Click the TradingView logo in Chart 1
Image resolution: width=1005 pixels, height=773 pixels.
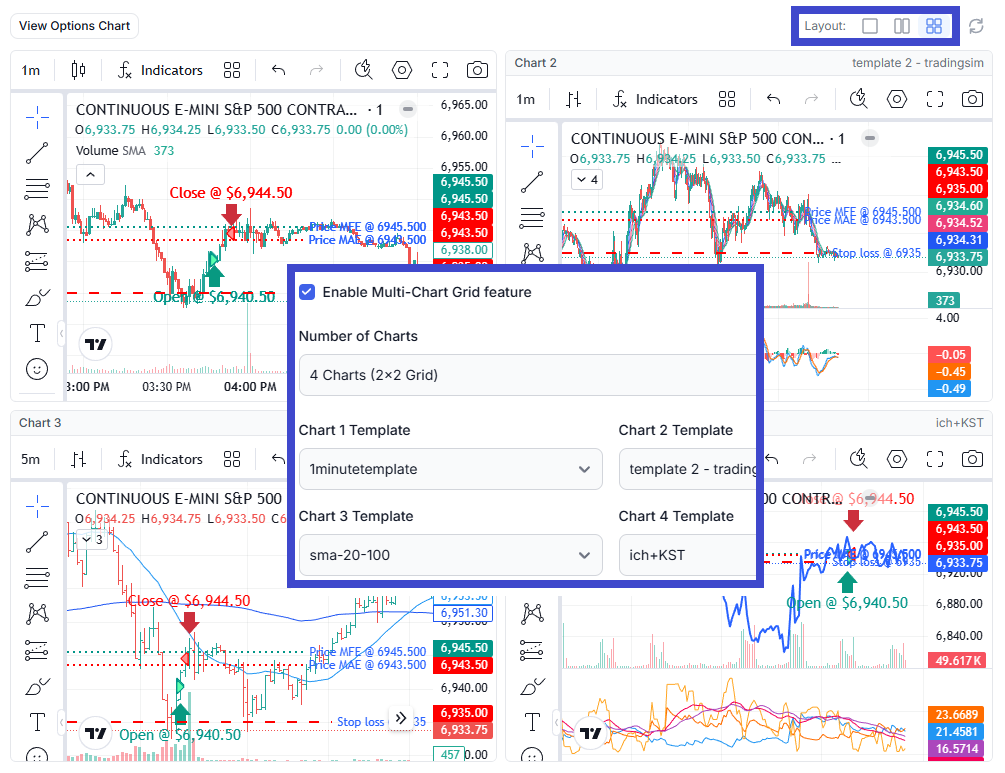point(96,344)
